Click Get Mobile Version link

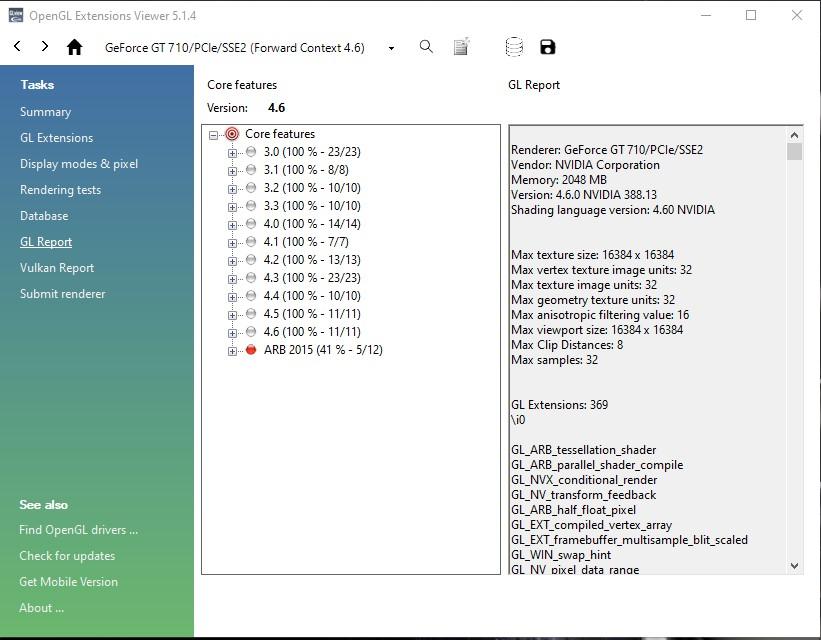point(69,582)
